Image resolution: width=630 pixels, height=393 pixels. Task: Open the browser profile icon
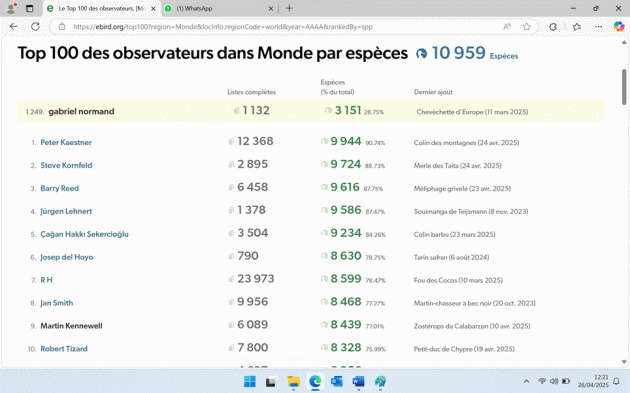point(11,8)
